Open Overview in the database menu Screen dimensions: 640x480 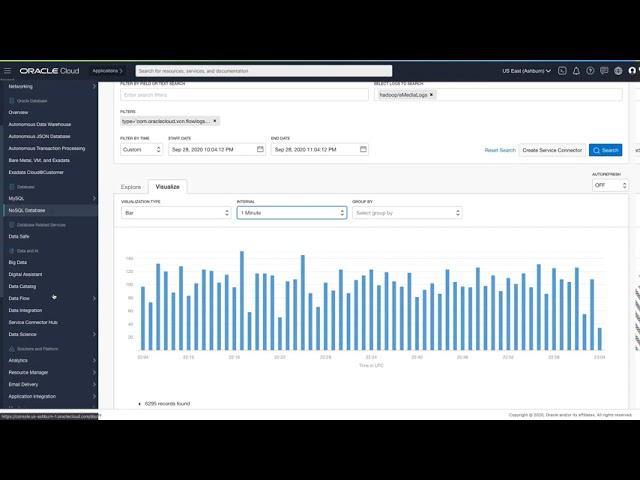(18, 112)
